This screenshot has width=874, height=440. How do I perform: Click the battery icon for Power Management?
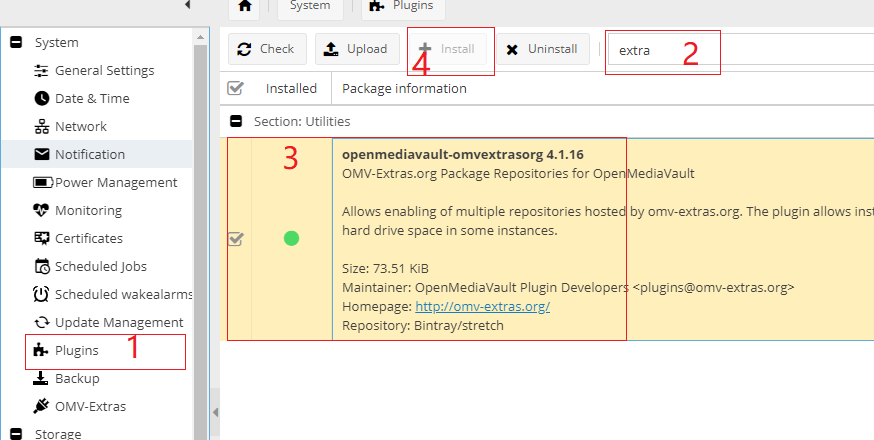coord(42,182)
